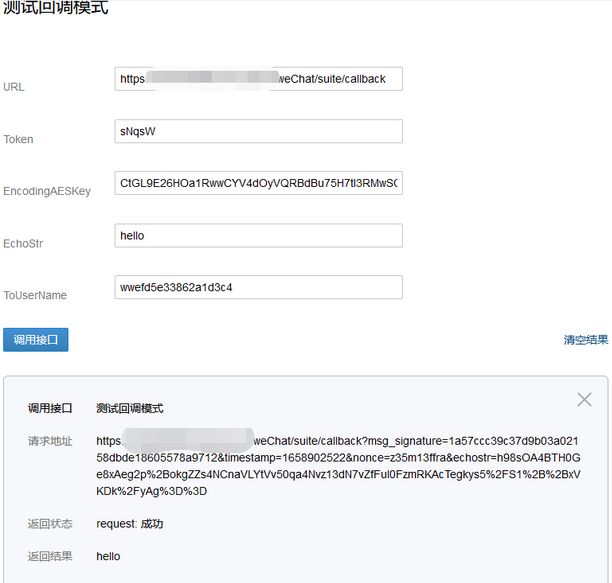Click the EchoStr input containing hello
This screenshot has width=612, height=583.
259,235
